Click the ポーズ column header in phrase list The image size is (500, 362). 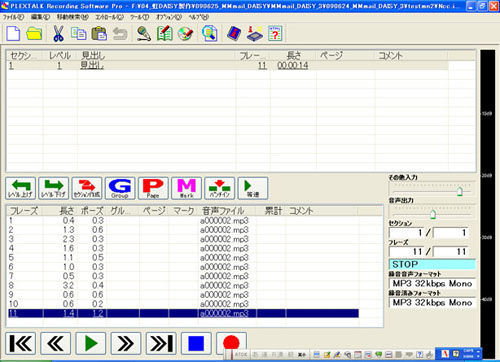click(92, 211)
